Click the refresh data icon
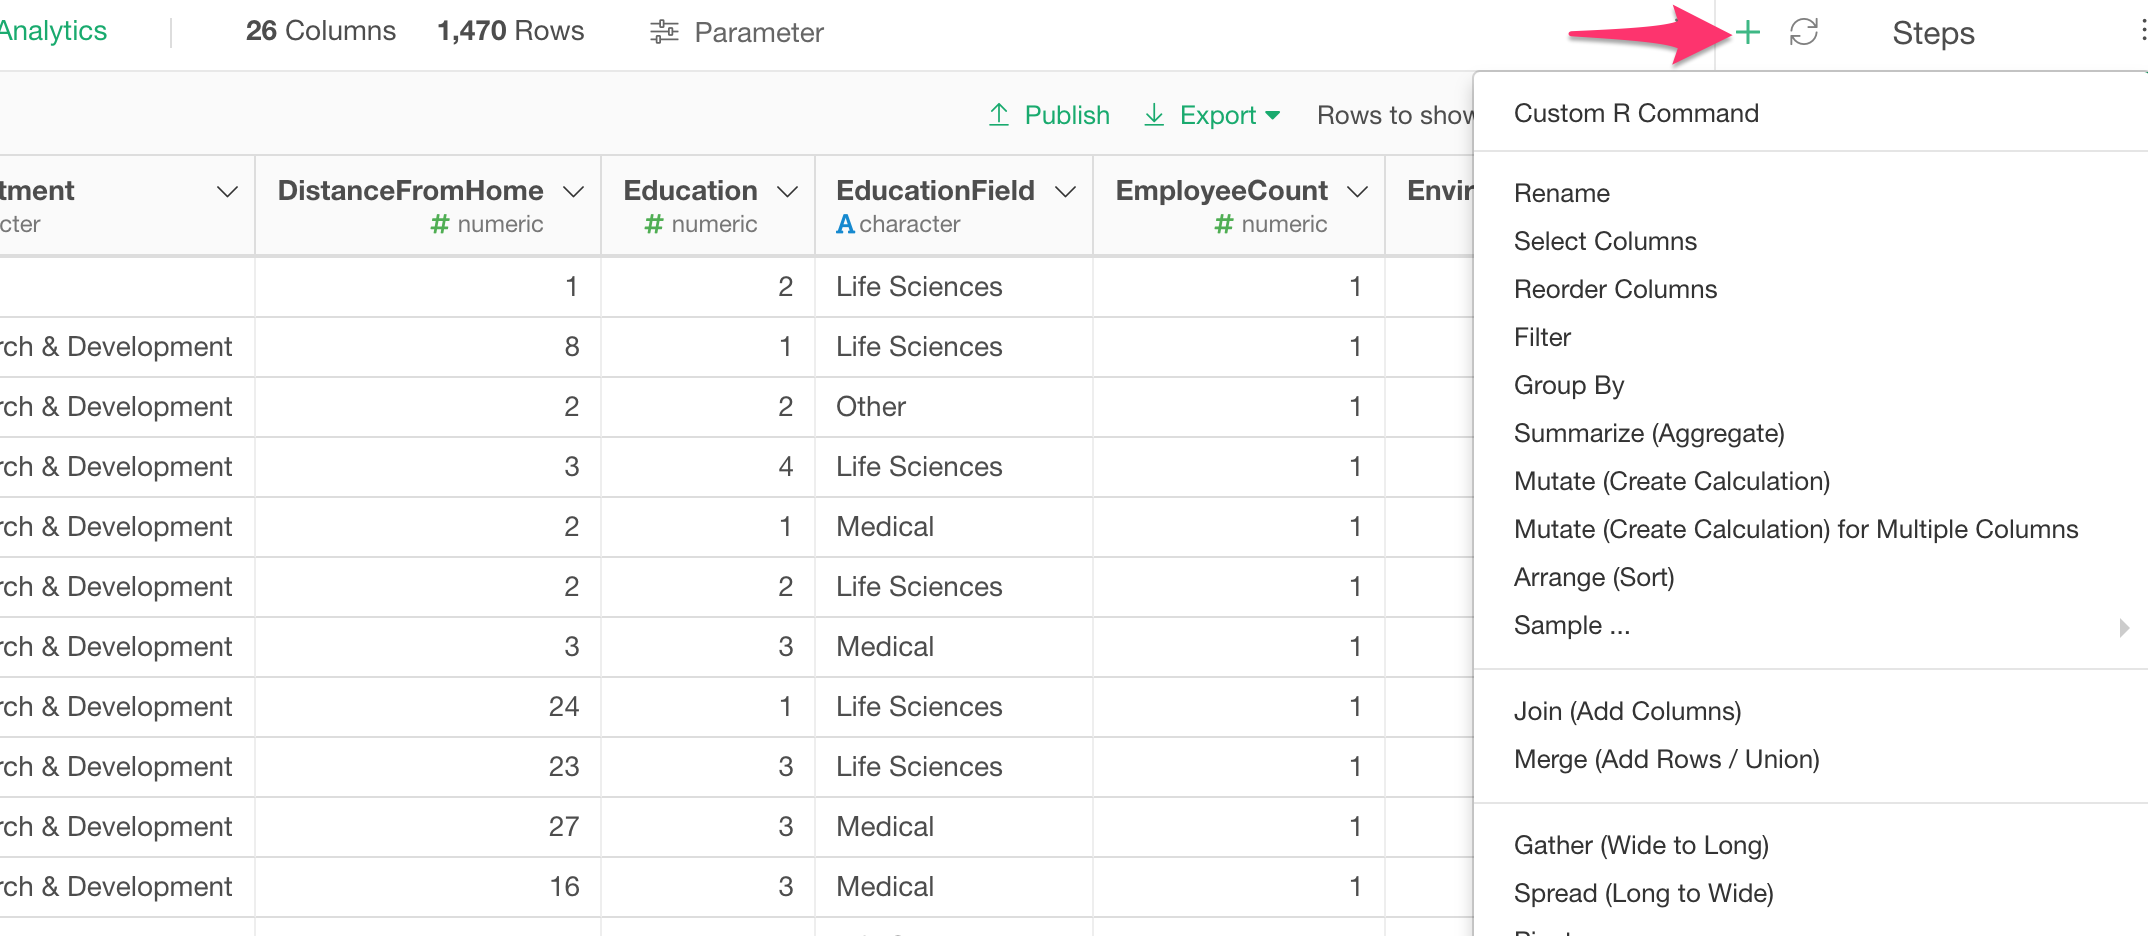 [1806, 31]
